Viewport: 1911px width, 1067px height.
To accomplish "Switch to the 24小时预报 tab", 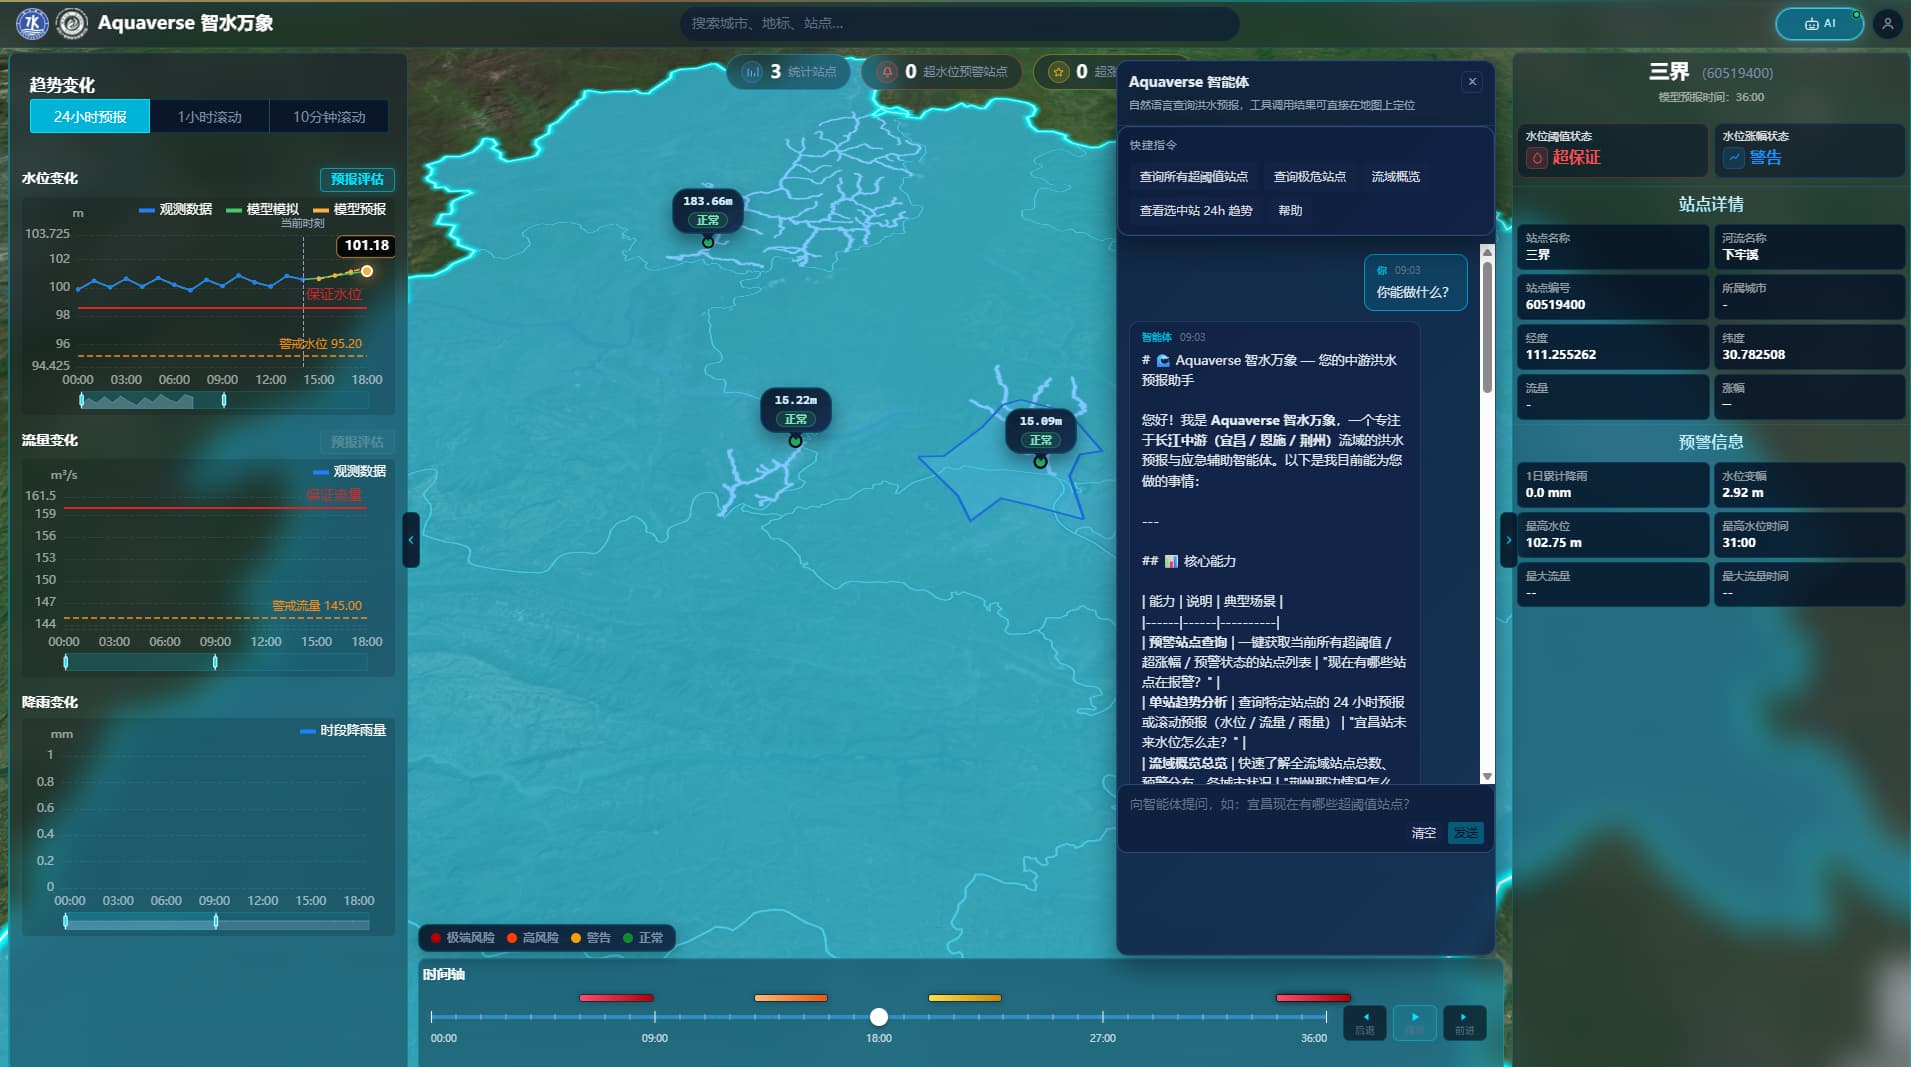I will (x=90, y=117).
